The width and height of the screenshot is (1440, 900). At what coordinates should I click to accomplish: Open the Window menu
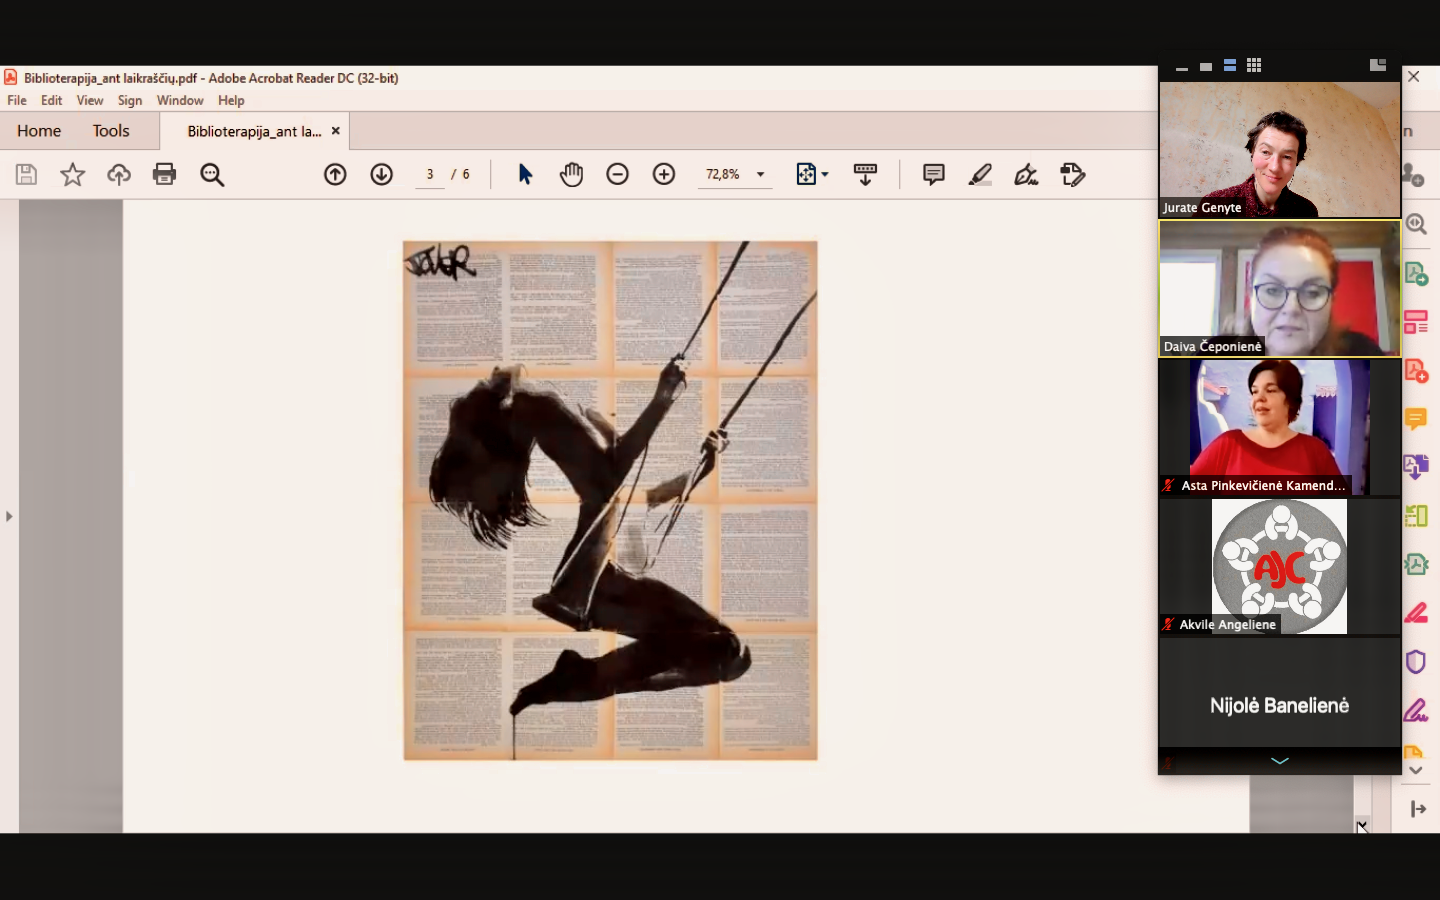[x=180, y=100]
